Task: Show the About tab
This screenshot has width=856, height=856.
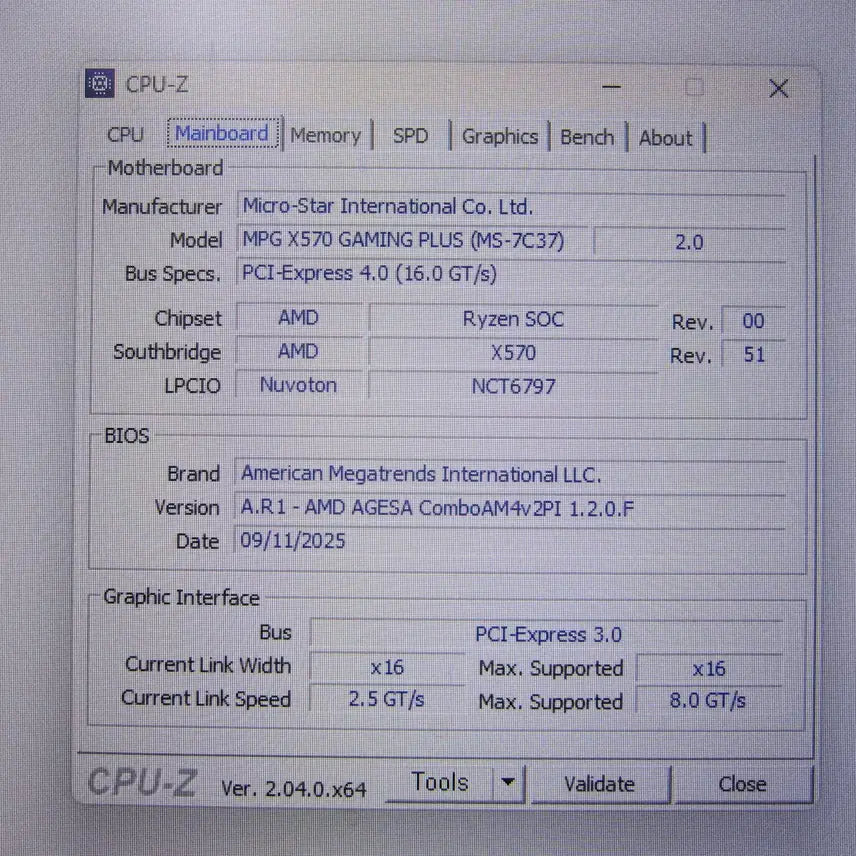Action: coord(665,138)
